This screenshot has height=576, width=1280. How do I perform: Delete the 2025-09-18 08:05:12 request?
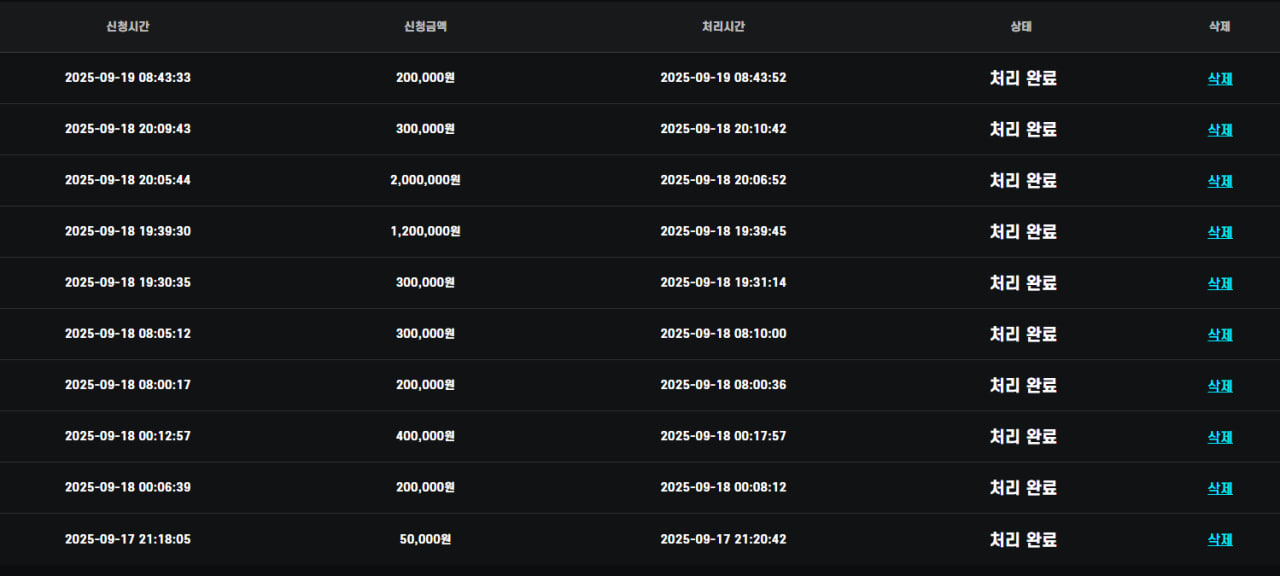pyautogui.click(x=1219, y=335)
